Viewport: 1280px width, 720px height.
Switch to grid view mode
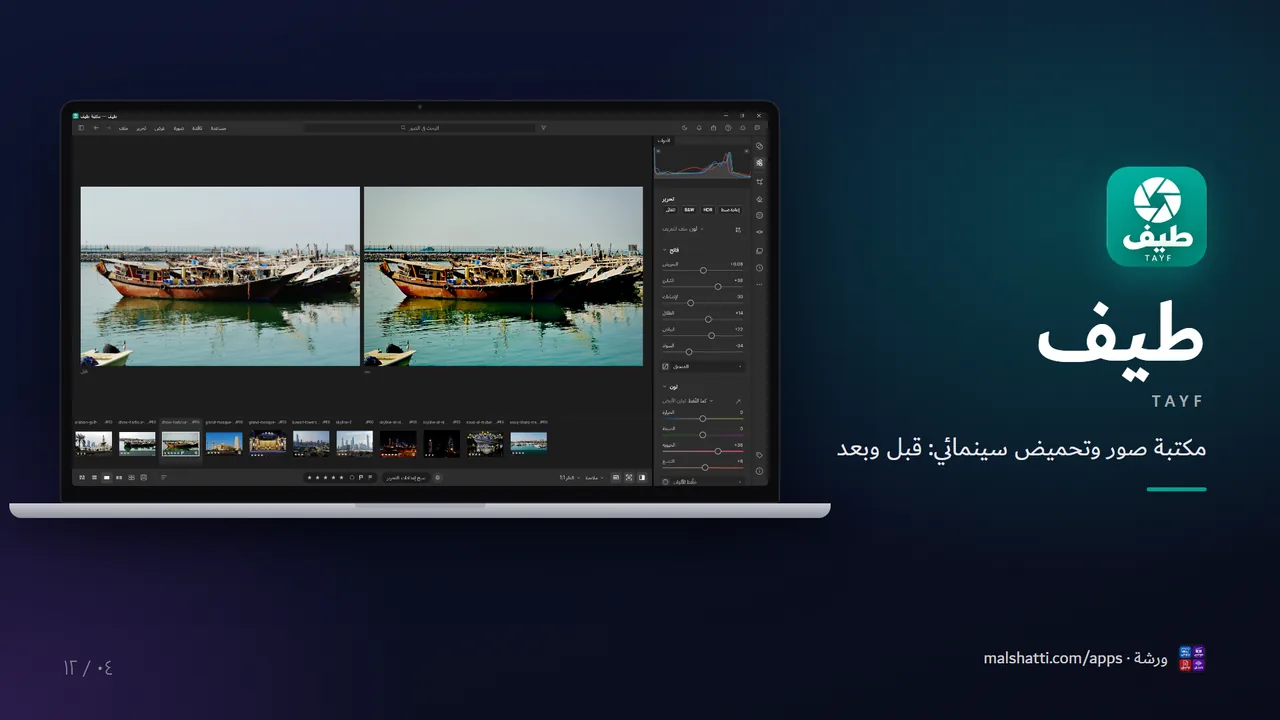[x=82, y=478]
